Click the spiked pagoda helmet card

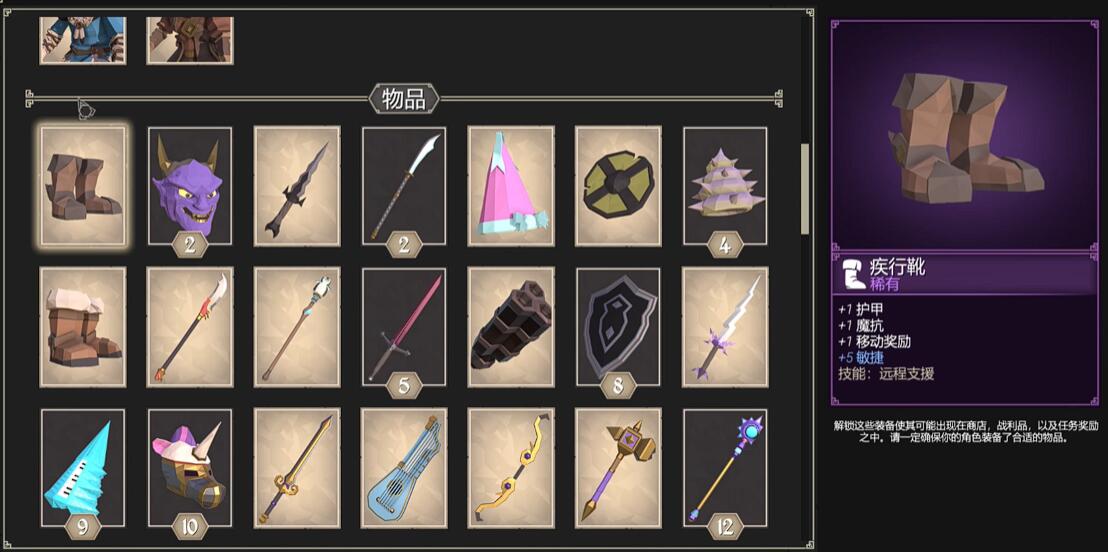click(725, 186)
